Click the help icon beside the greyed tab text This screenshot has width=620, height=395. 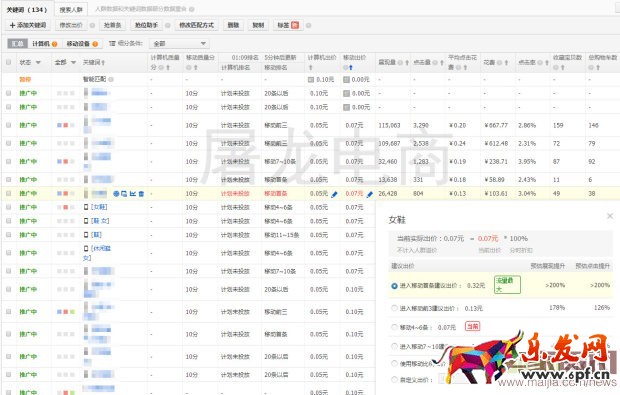[x=192, y=9]
